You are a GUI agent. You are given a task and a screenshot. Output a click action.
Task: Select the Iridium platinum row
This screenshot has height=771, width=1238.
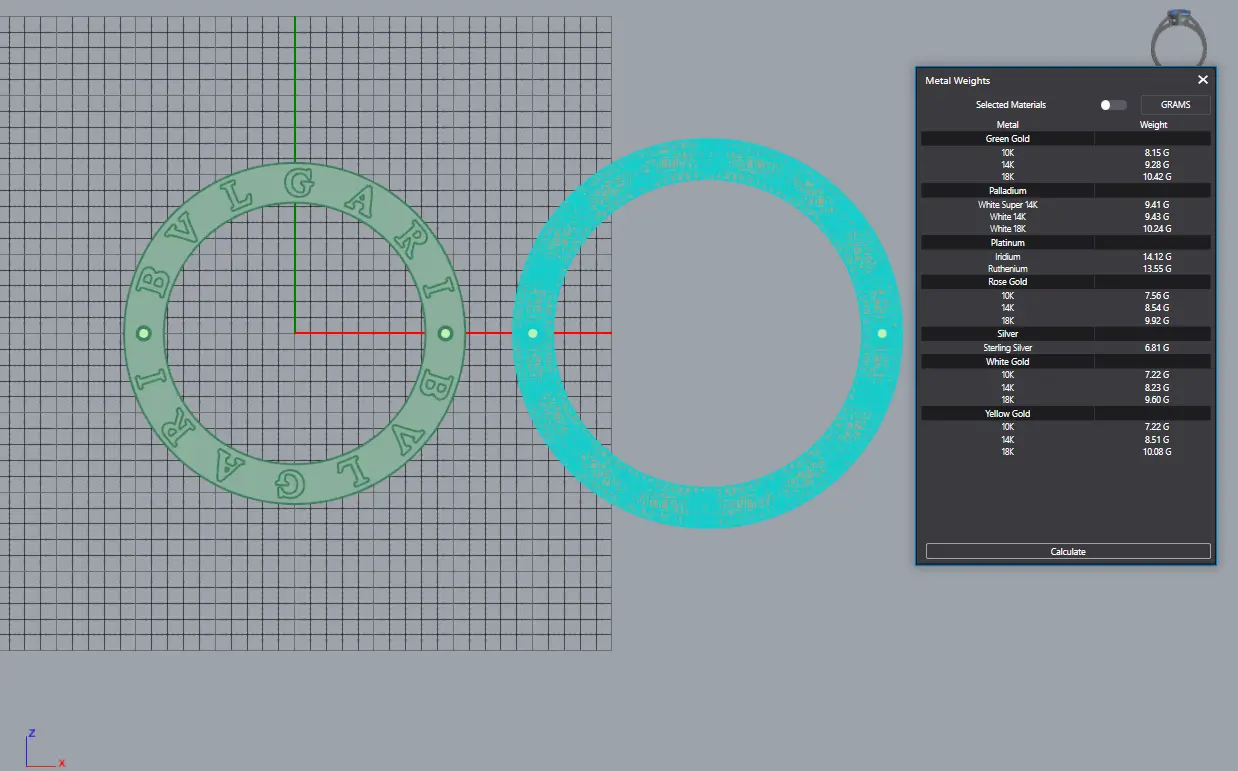[x=1007, y=257]
